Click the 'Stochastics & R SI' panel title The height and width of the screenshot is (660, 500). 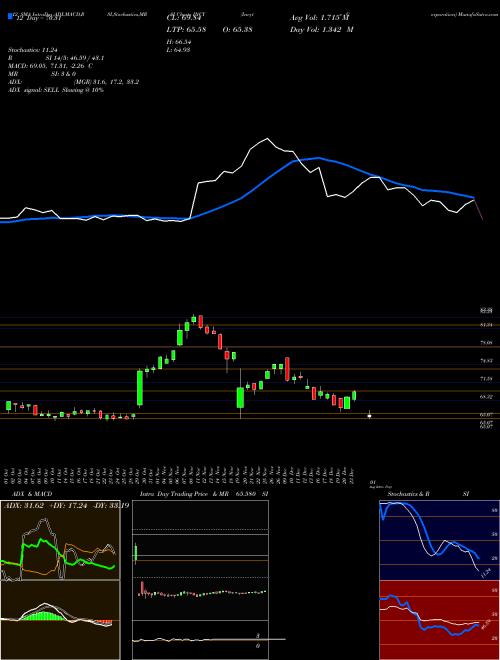428,494
